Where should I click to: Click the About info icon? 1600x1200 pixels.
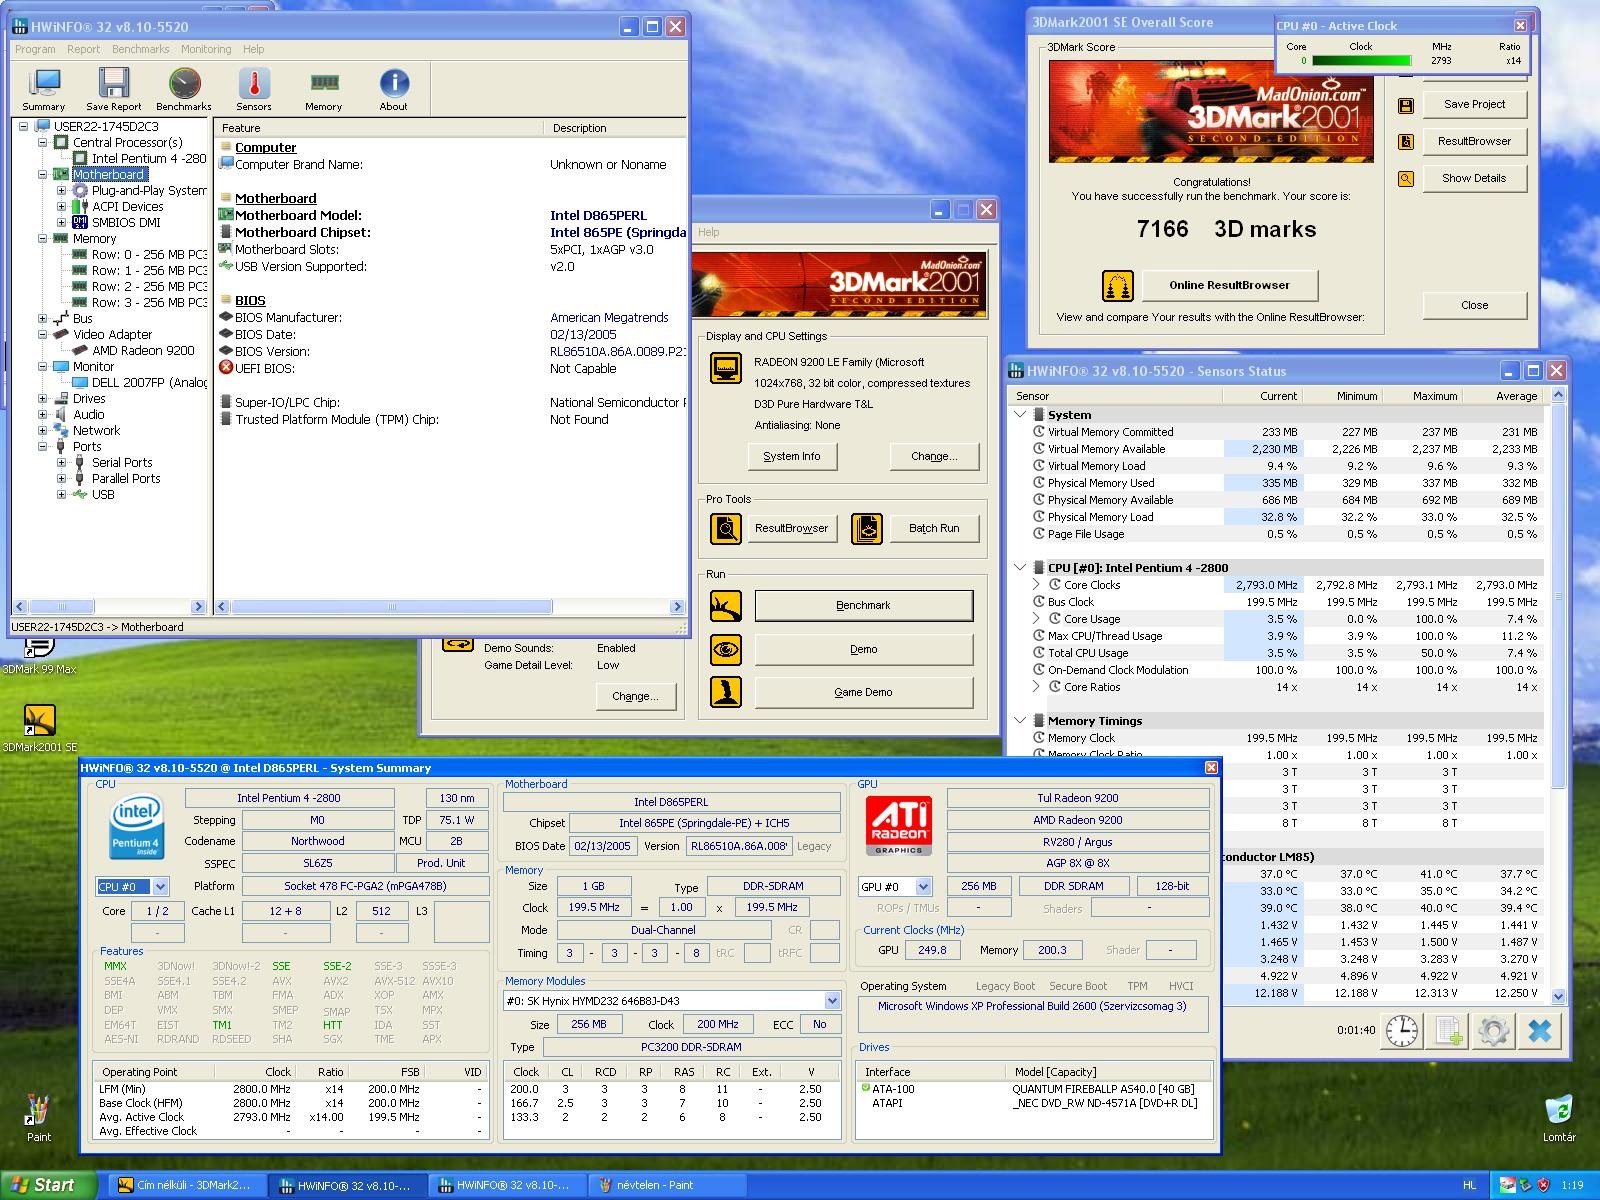pos(394,88)
